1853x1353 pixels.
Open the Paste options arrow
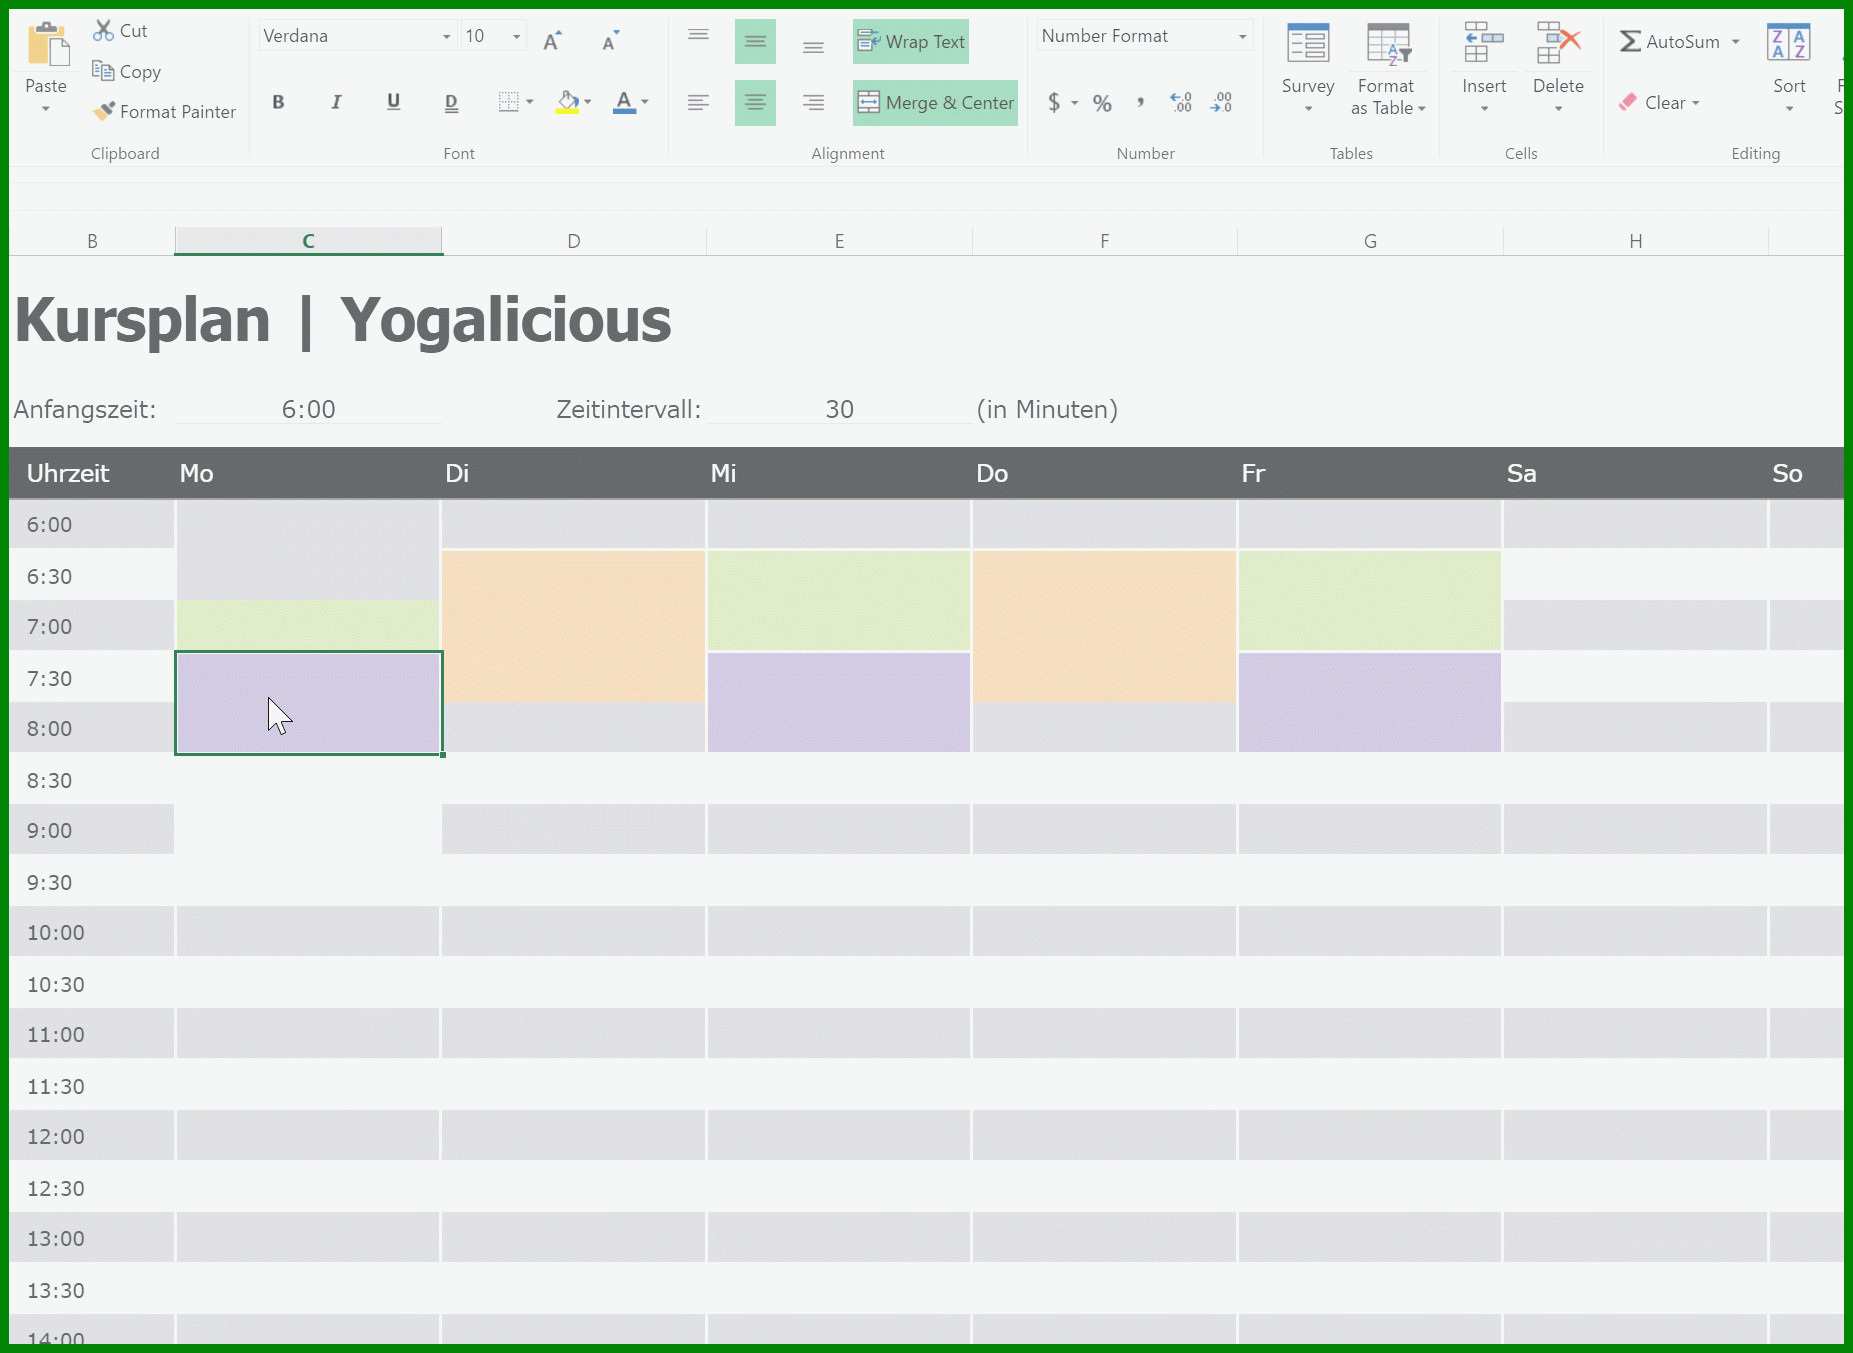(46, 109)
